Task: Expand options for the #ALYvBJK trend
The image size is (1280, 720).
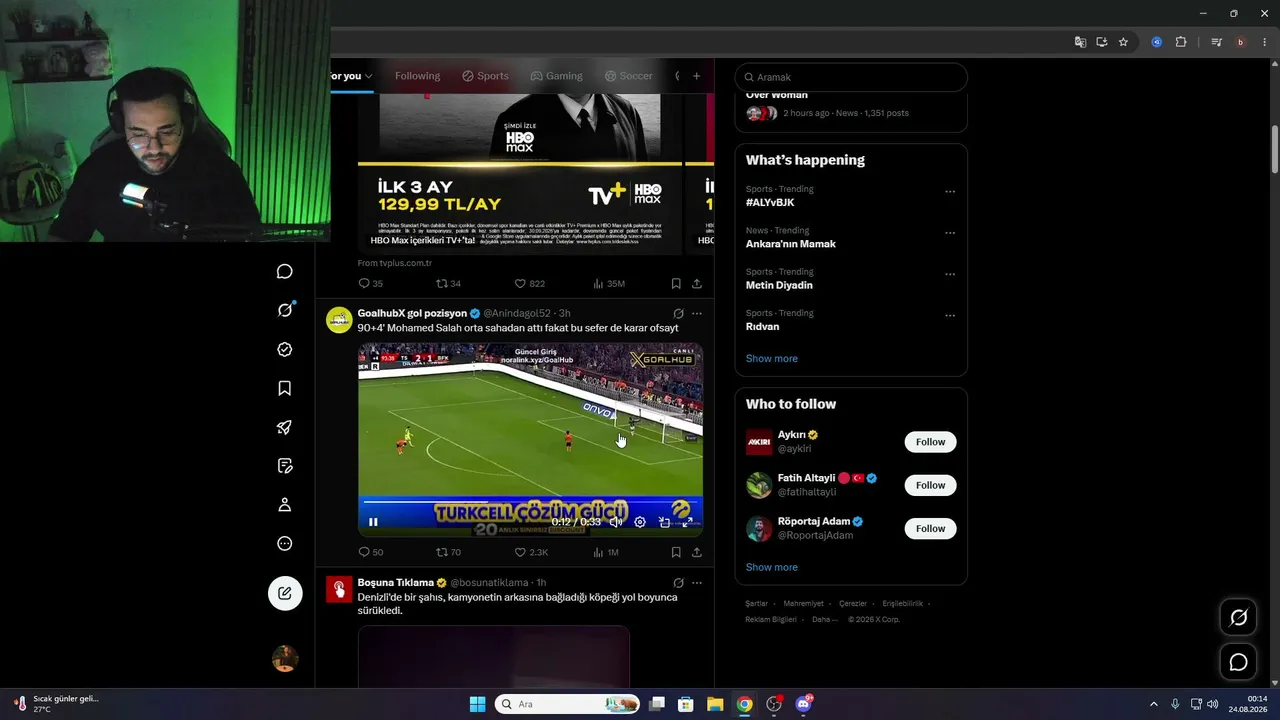Action: tap(950, 192)
